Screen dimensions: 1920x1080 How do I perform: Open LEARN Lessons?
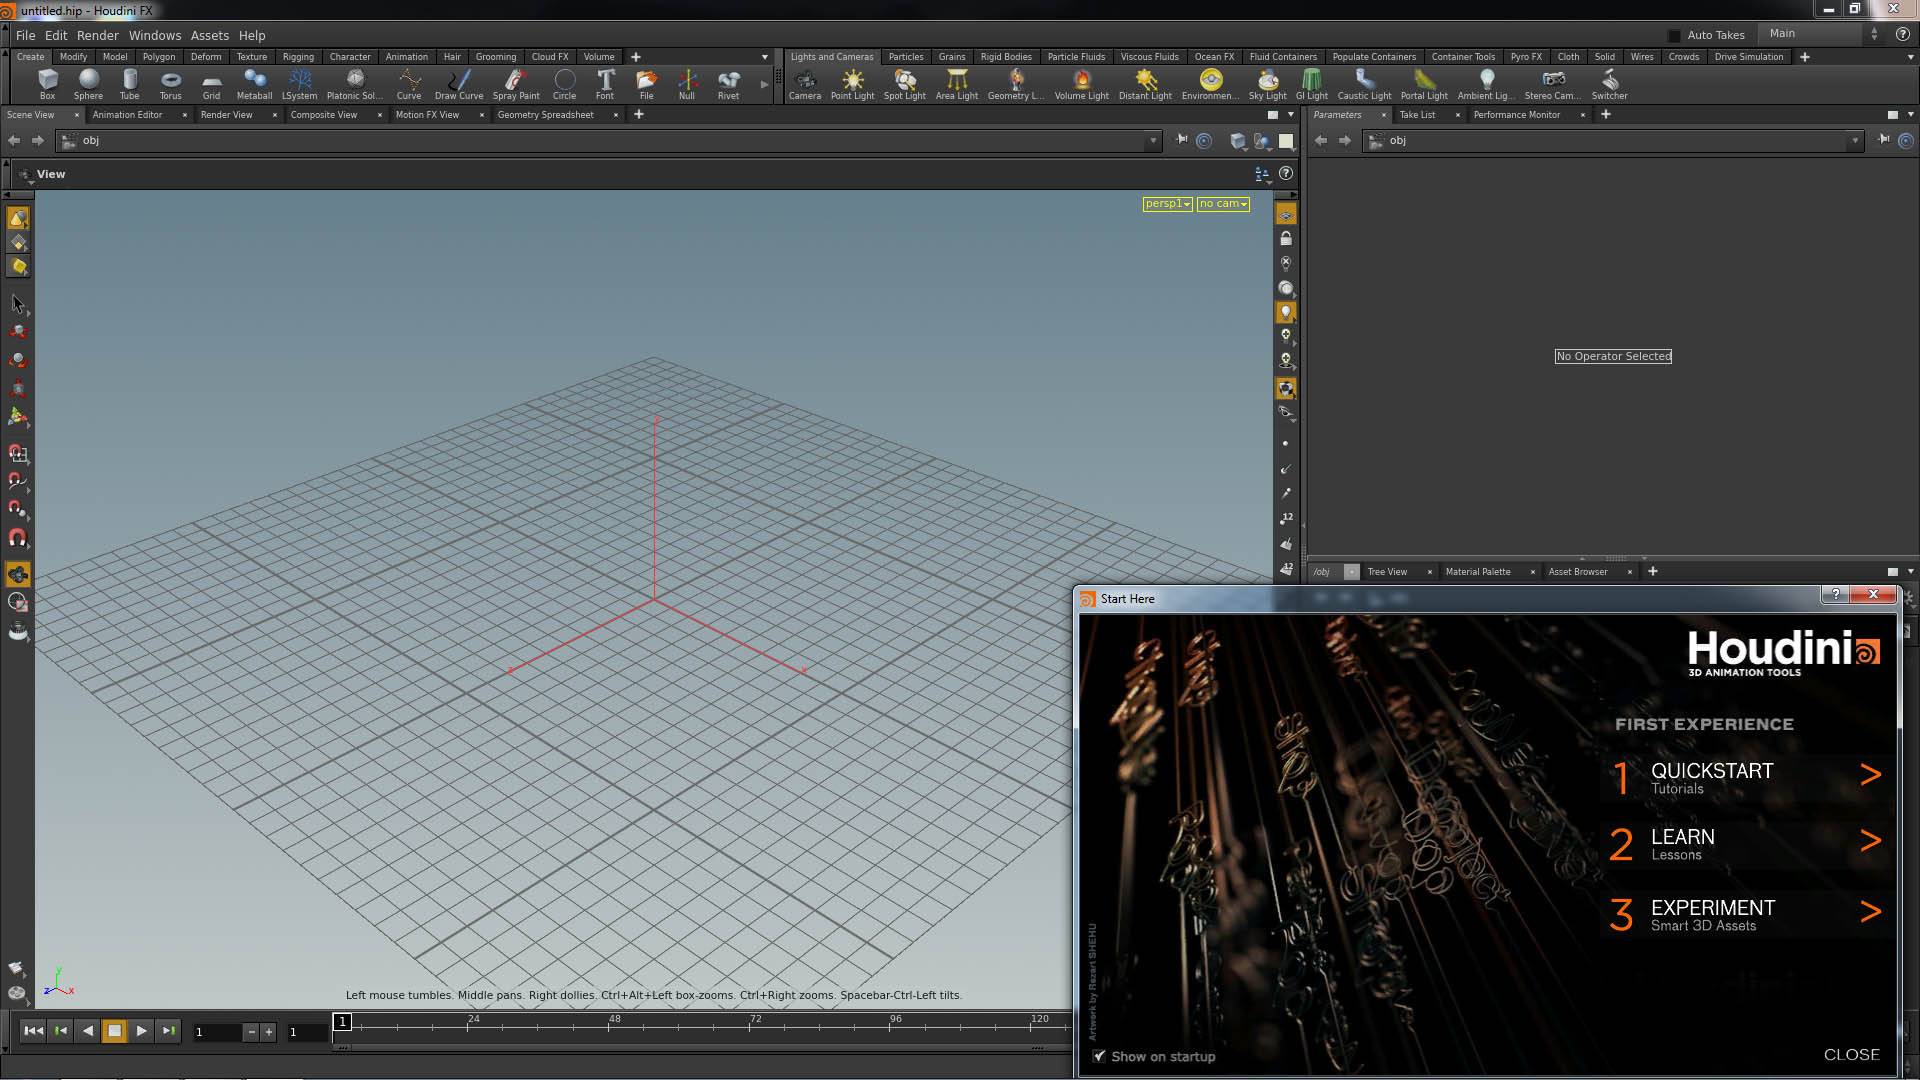(x=1747, y=843)
